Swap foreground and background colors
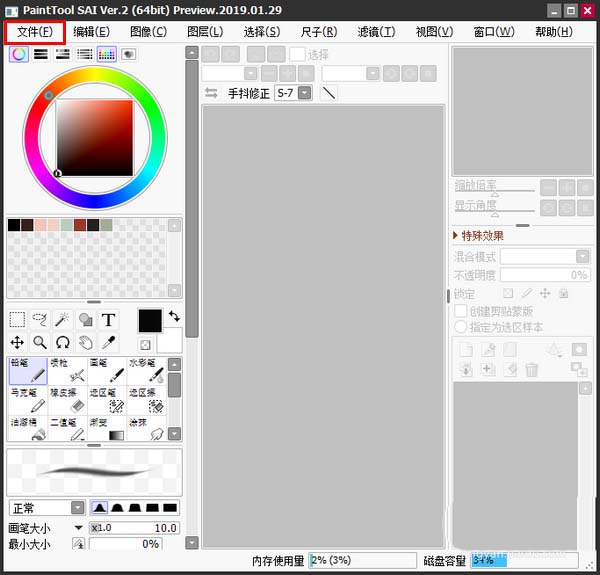This screenshot has height=575, width=600. [174, 316]
